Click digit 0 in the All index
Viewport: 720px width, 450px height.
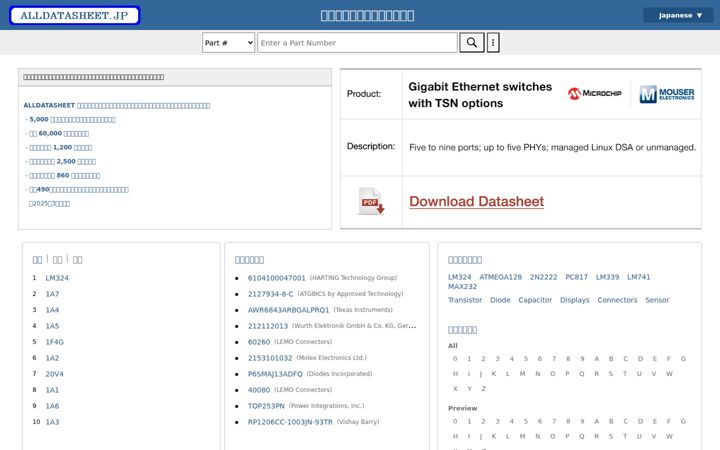coord(455,359)
